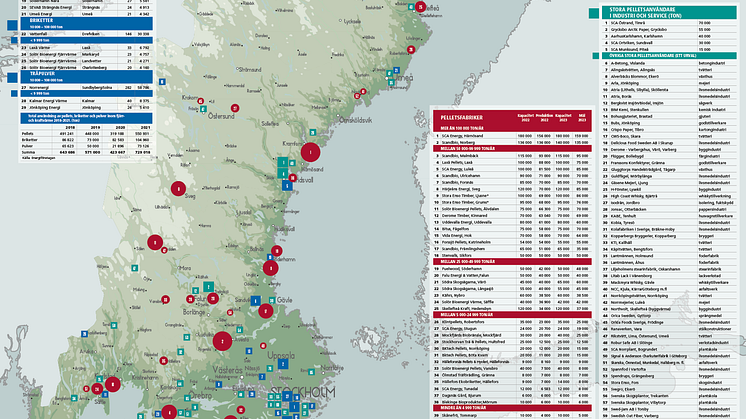The image size is (746, 419).
Task: Click the 'Umeå Energi' row in left table
Action: pyautogui.click(x=86, y=14)
